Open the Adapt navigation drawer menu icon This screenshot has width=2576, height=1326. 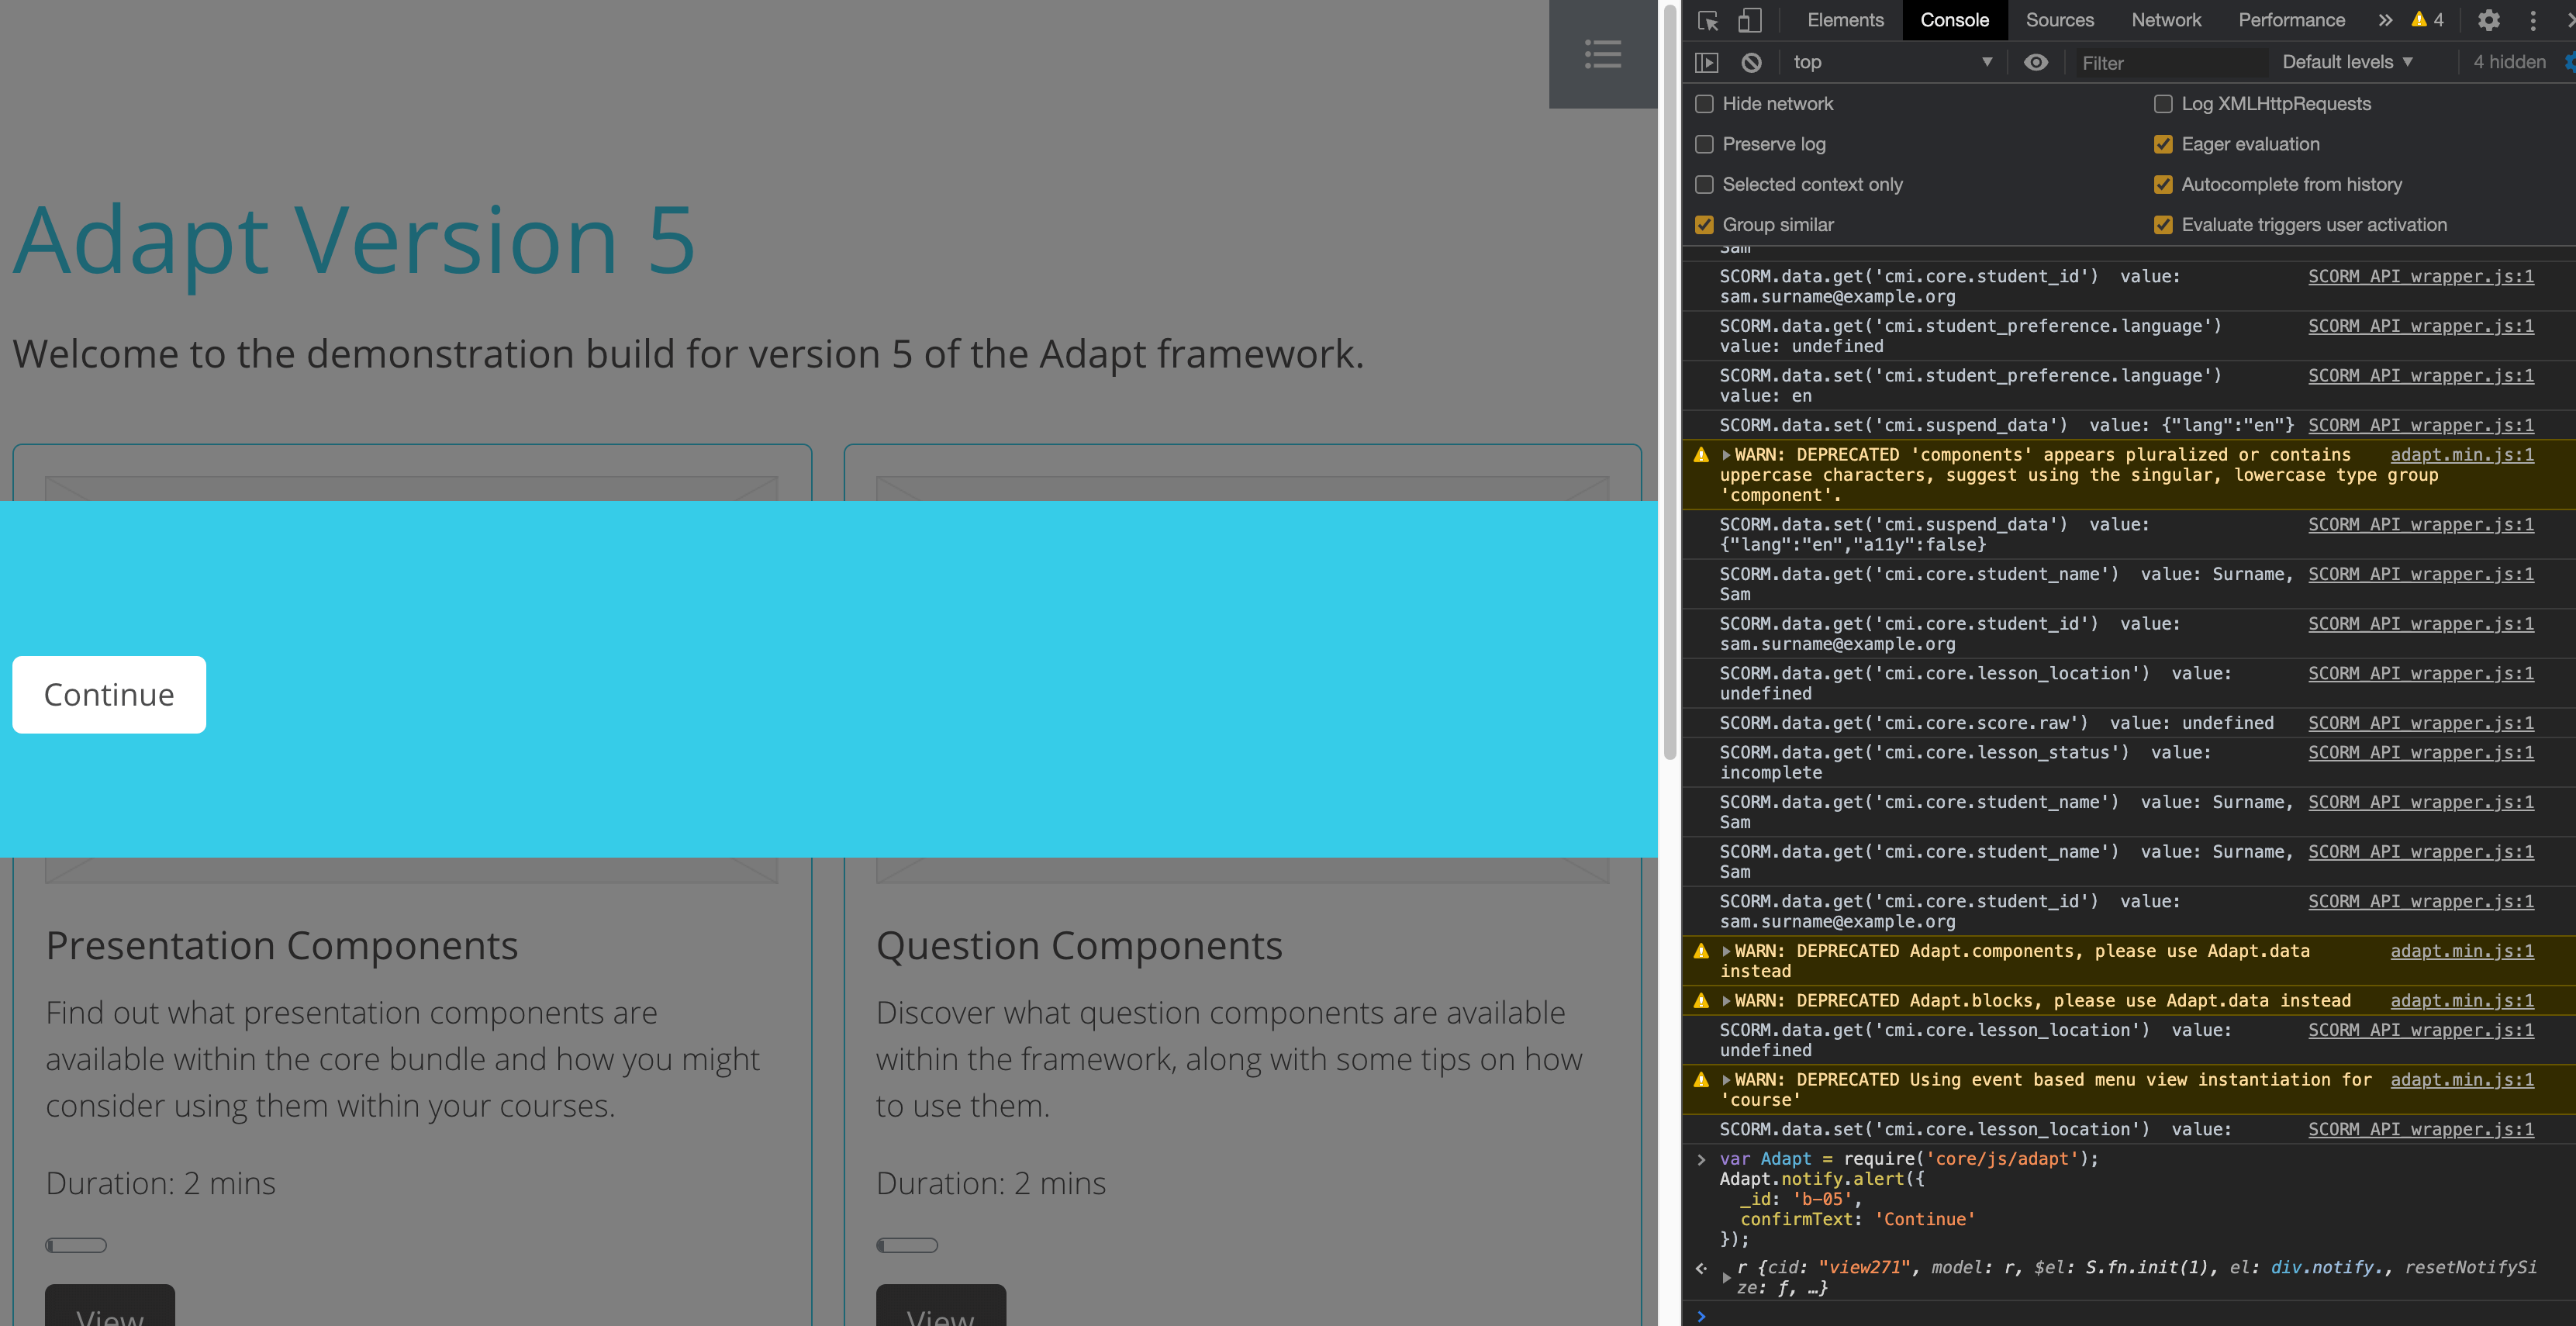(1602, 54)
